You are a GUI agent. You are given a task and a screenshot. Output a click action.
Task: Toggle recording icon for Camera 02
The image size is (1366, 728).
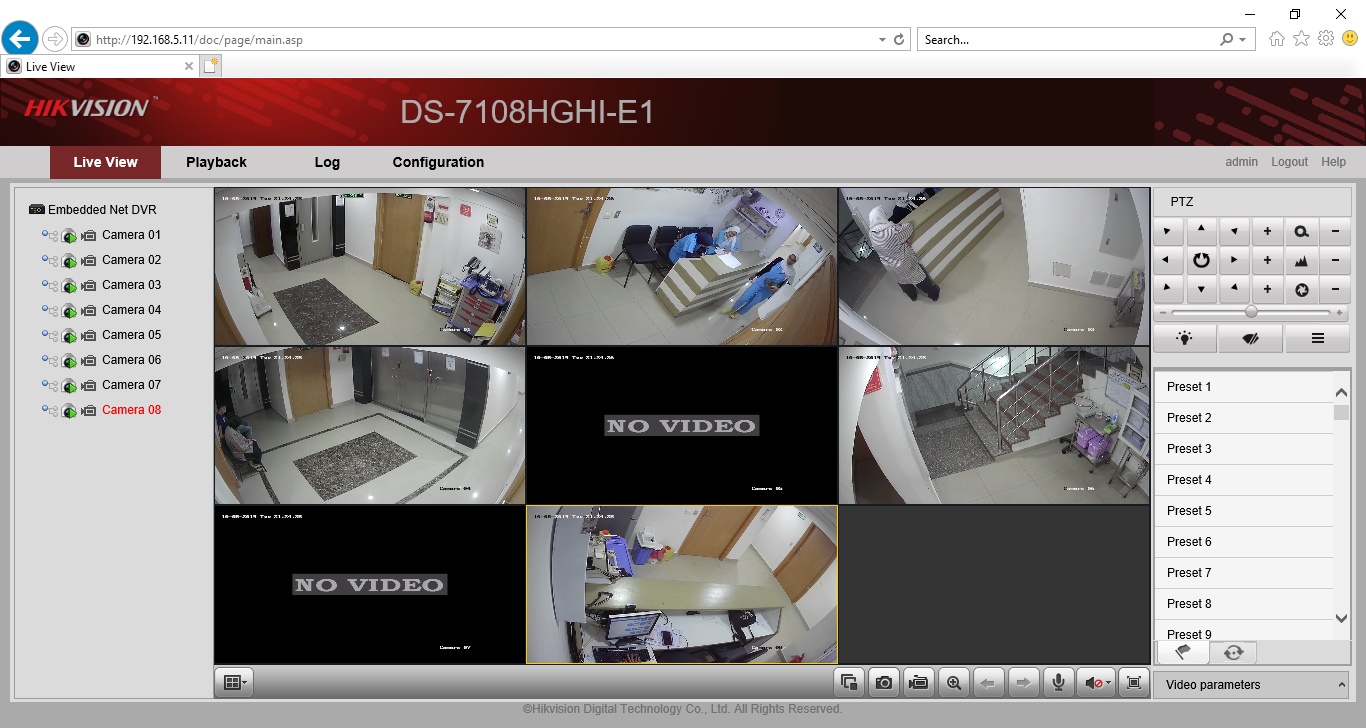click(89, 260)
